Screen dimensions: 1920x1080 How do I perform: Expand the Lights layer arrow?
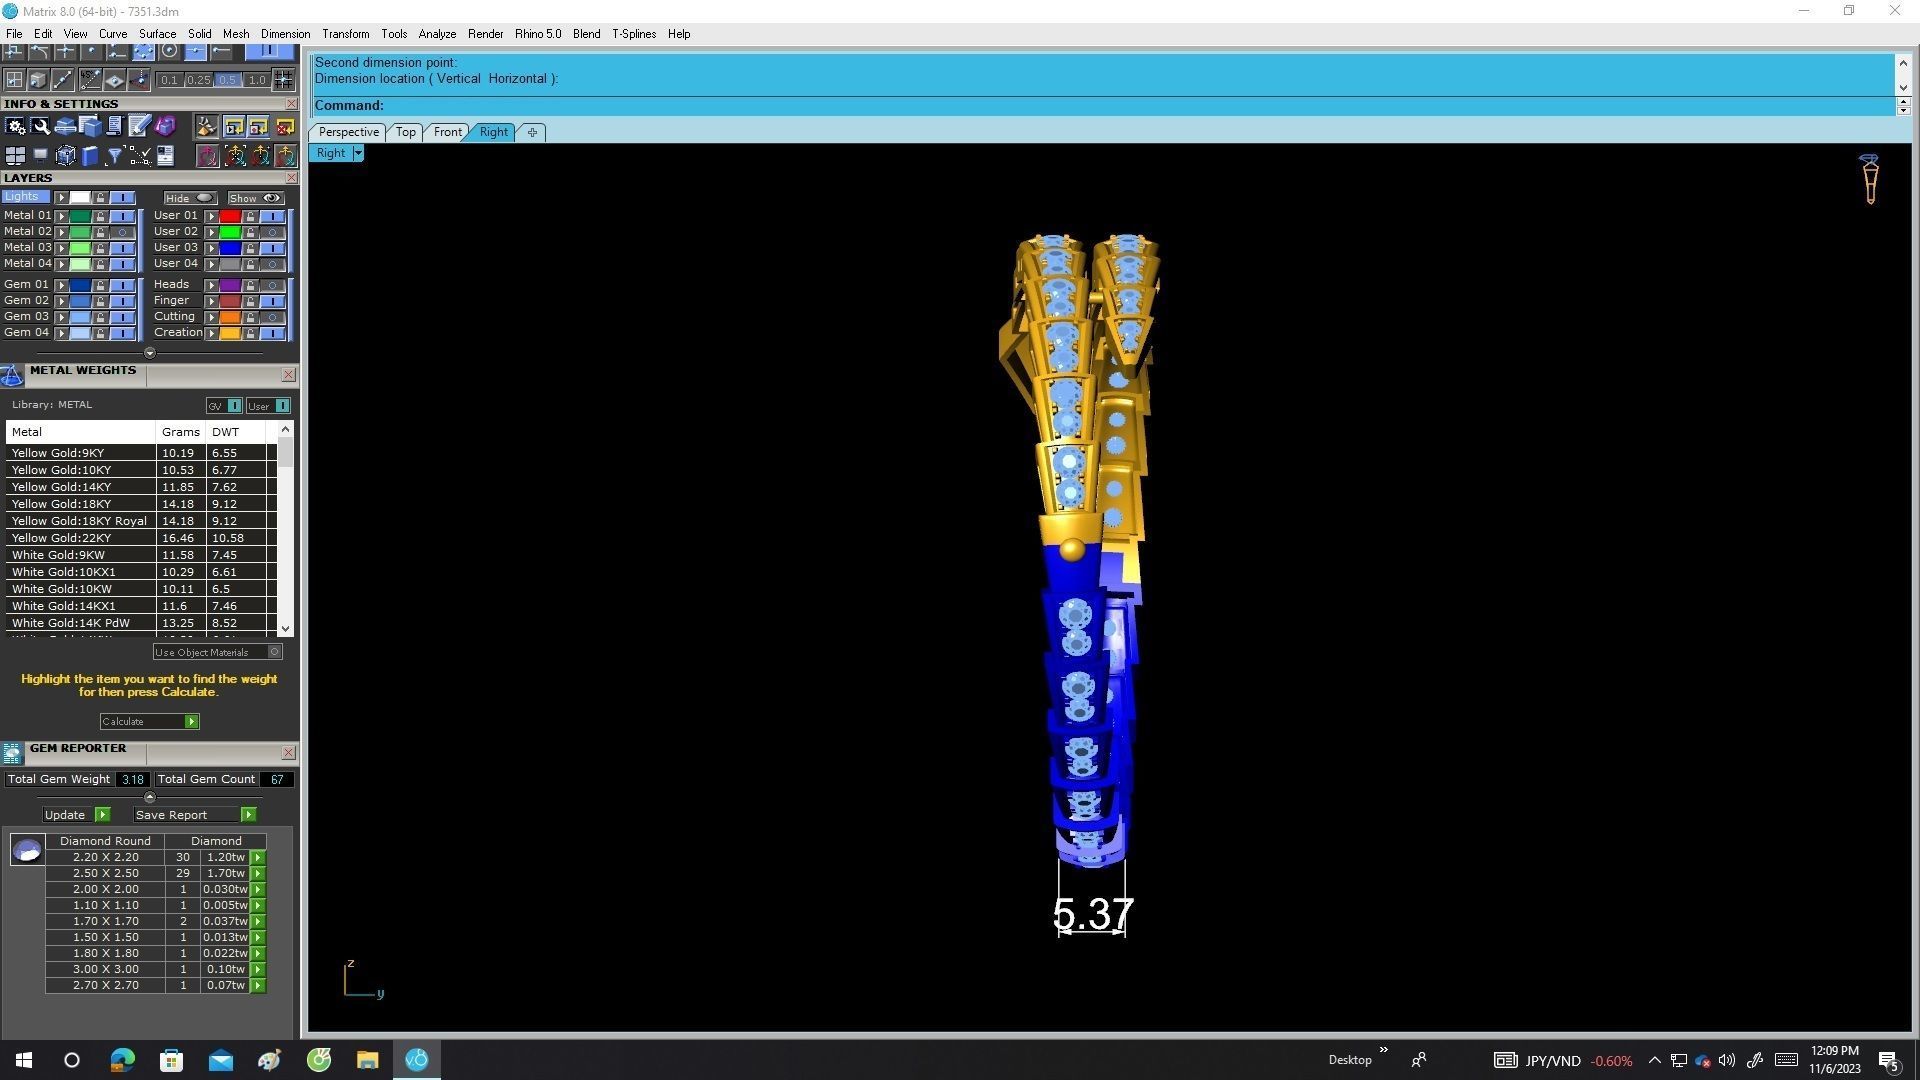click(62, 198)
